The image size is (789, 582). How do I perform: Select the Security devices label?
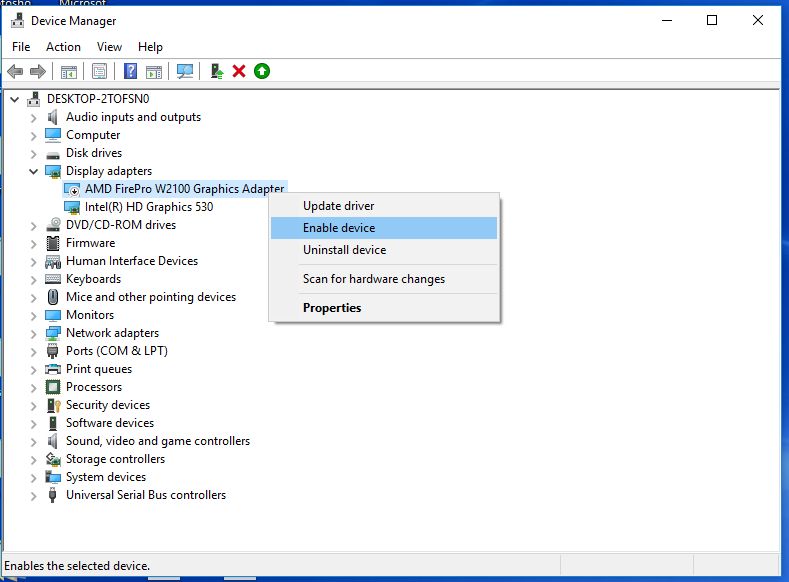click(108, 405)
